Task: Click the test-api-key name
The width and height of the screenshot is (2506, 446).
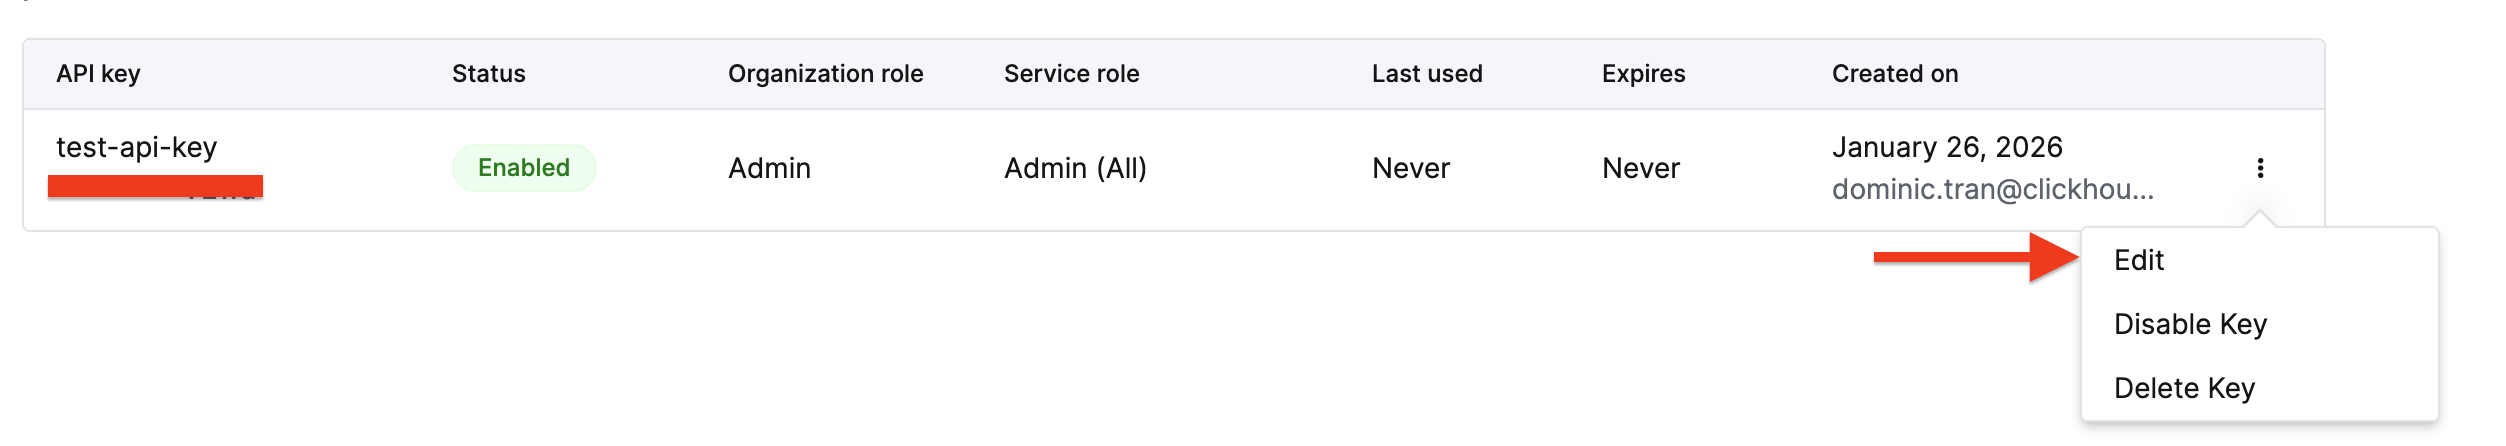Action: (136, 147)
